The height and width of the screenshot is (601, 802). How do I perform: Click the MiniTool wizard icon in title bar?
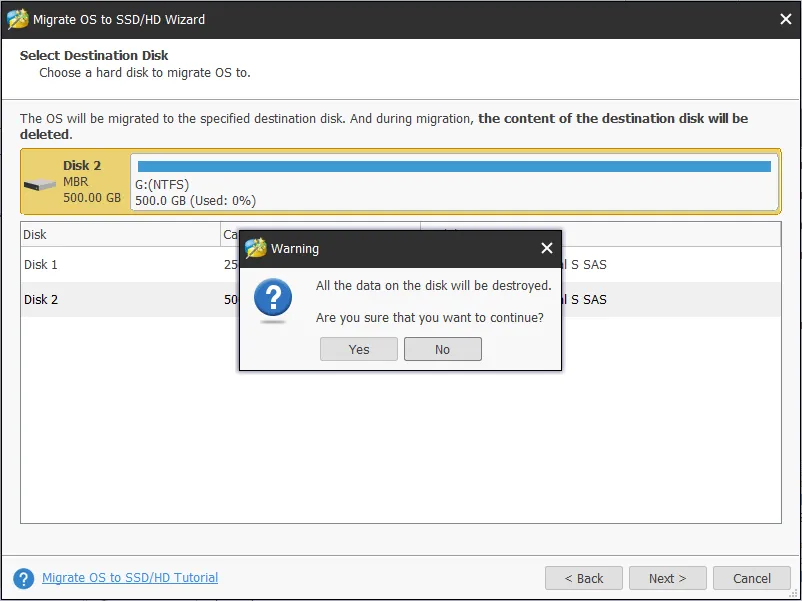tap(17, 19)
